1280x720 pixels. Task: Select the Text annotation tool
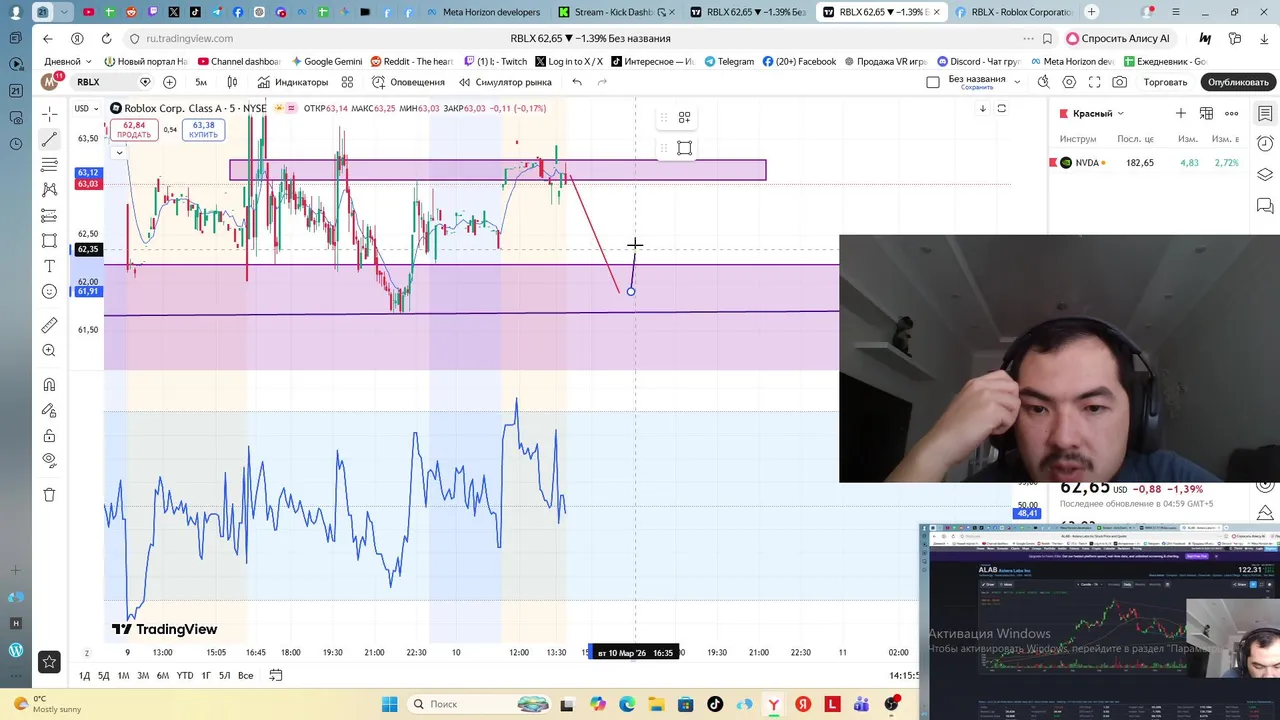[x=49, y=266]
